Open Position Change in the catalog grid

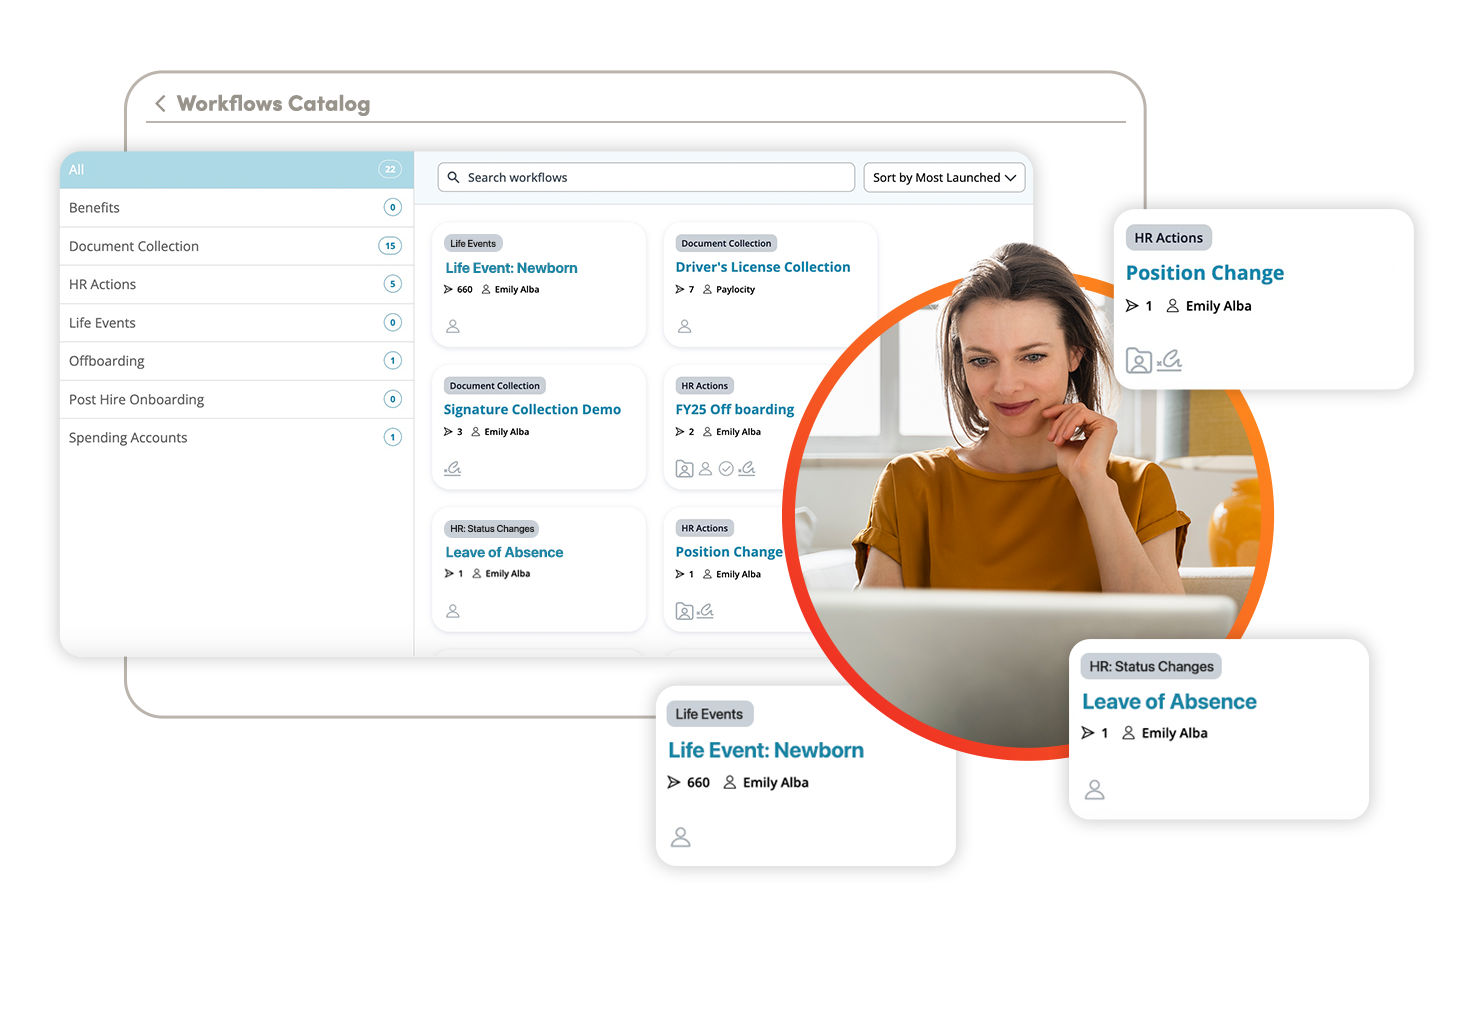tap(729, 552)
